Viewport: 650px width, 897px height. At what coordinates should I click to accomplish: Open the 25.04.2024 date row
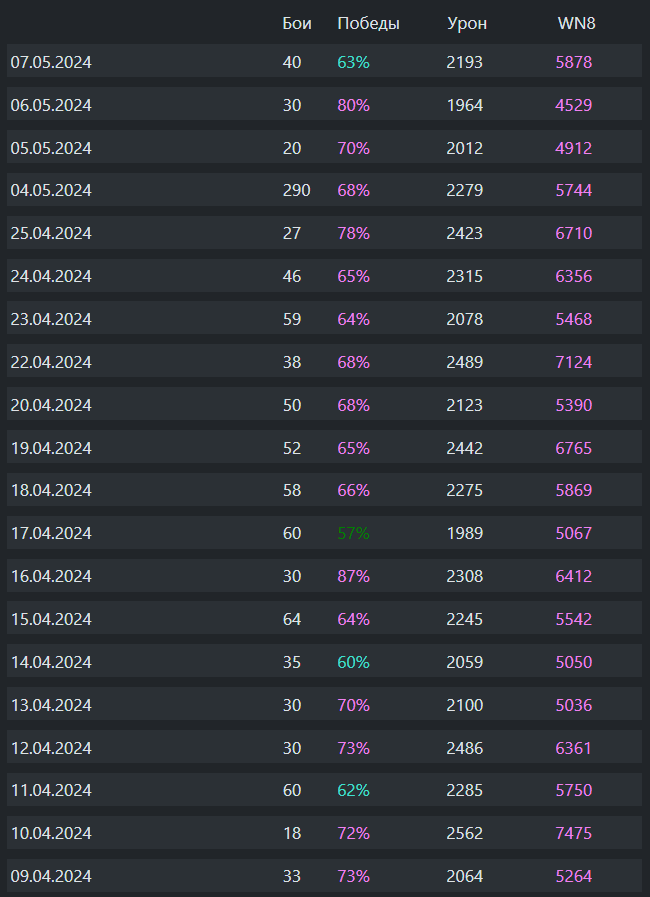51,233
